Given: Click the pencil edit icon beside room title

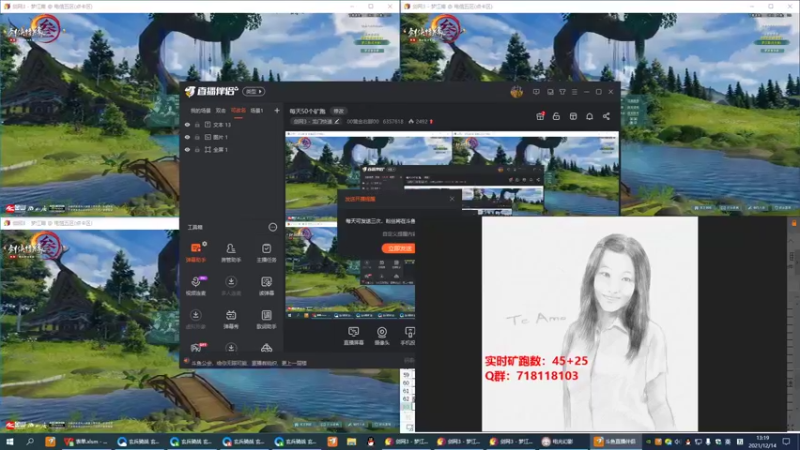Looking at the screenshot, I should tap(337, 121).
